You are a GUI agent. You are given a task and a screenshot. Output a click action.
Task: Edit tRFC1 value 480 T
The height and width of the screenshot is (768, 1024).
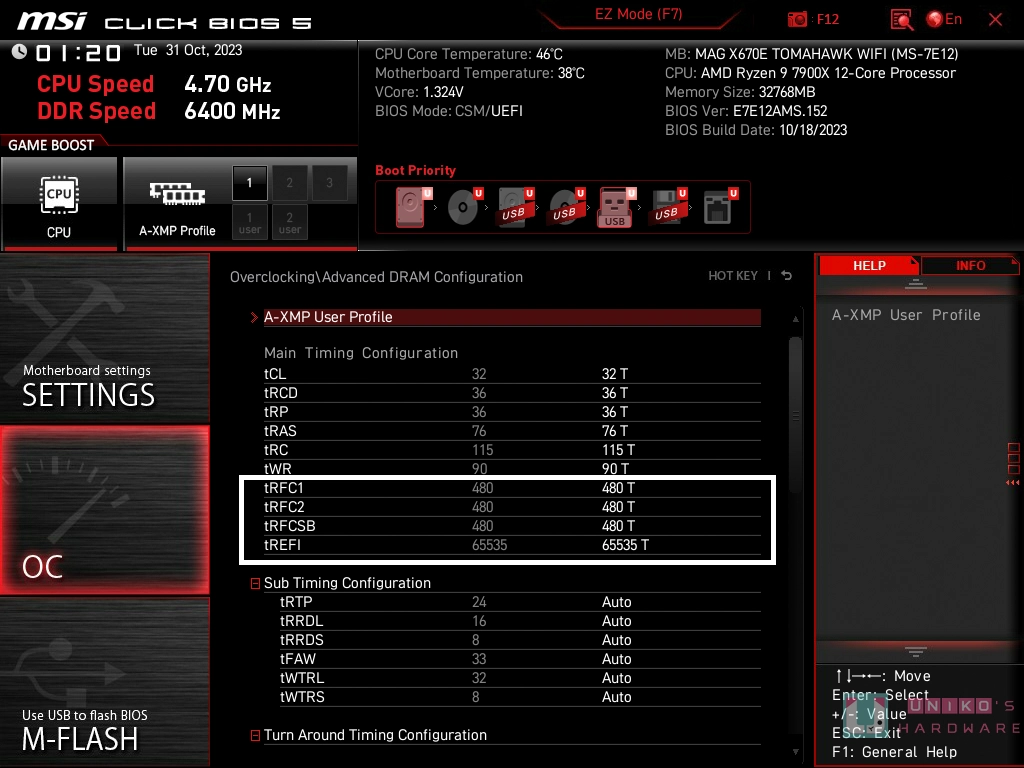(x=618, y=488)
